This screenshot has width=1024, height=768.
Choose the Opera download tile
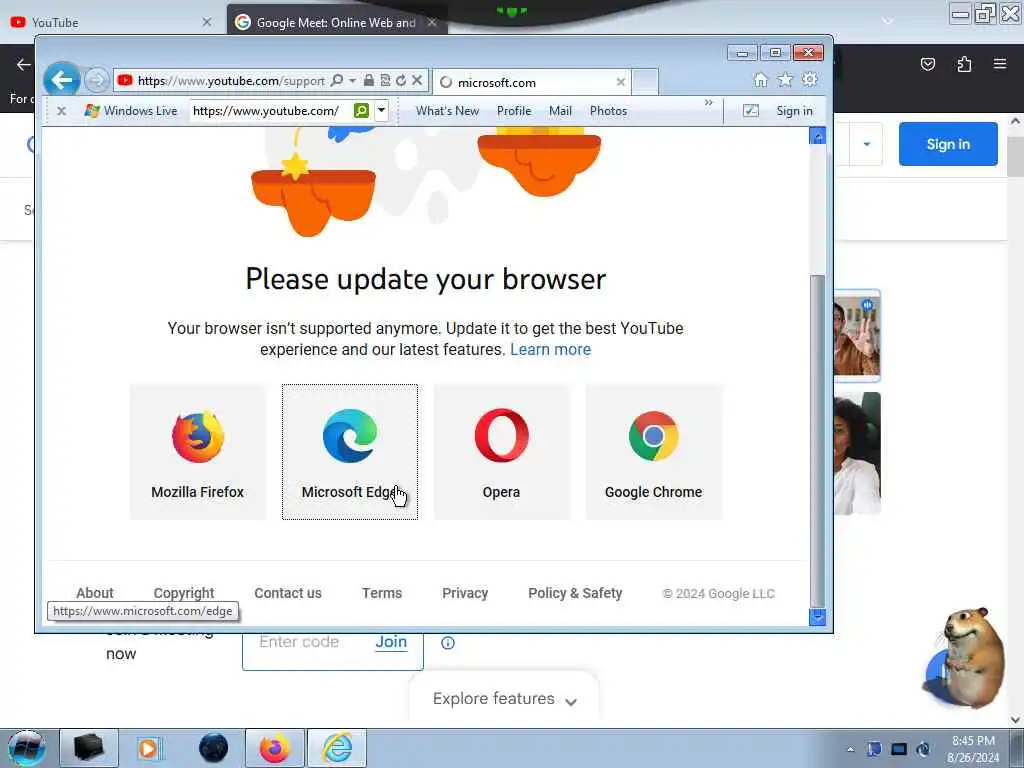502,452
